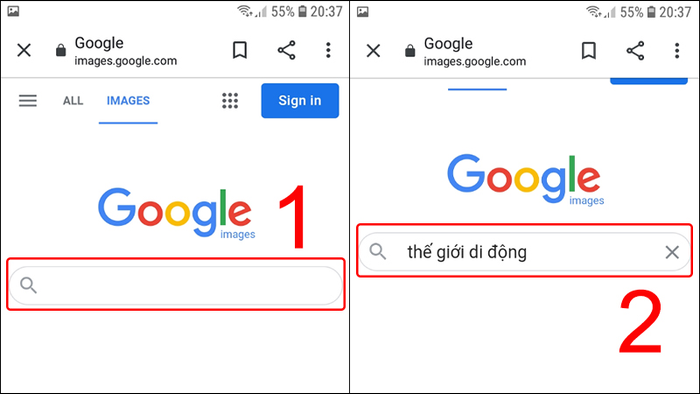Tap the share icon in right screenshot
This screenshot has width=700, height=394.
coord(635,50)
